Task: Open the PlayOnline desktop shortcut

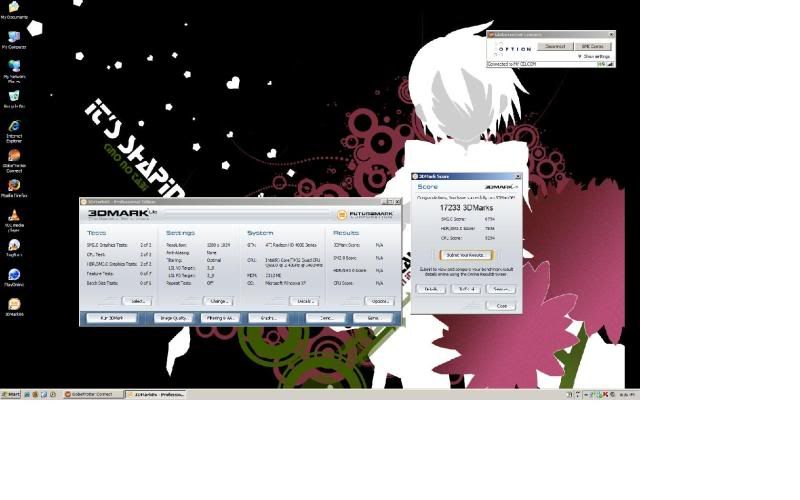Action: tap(14, 277)
